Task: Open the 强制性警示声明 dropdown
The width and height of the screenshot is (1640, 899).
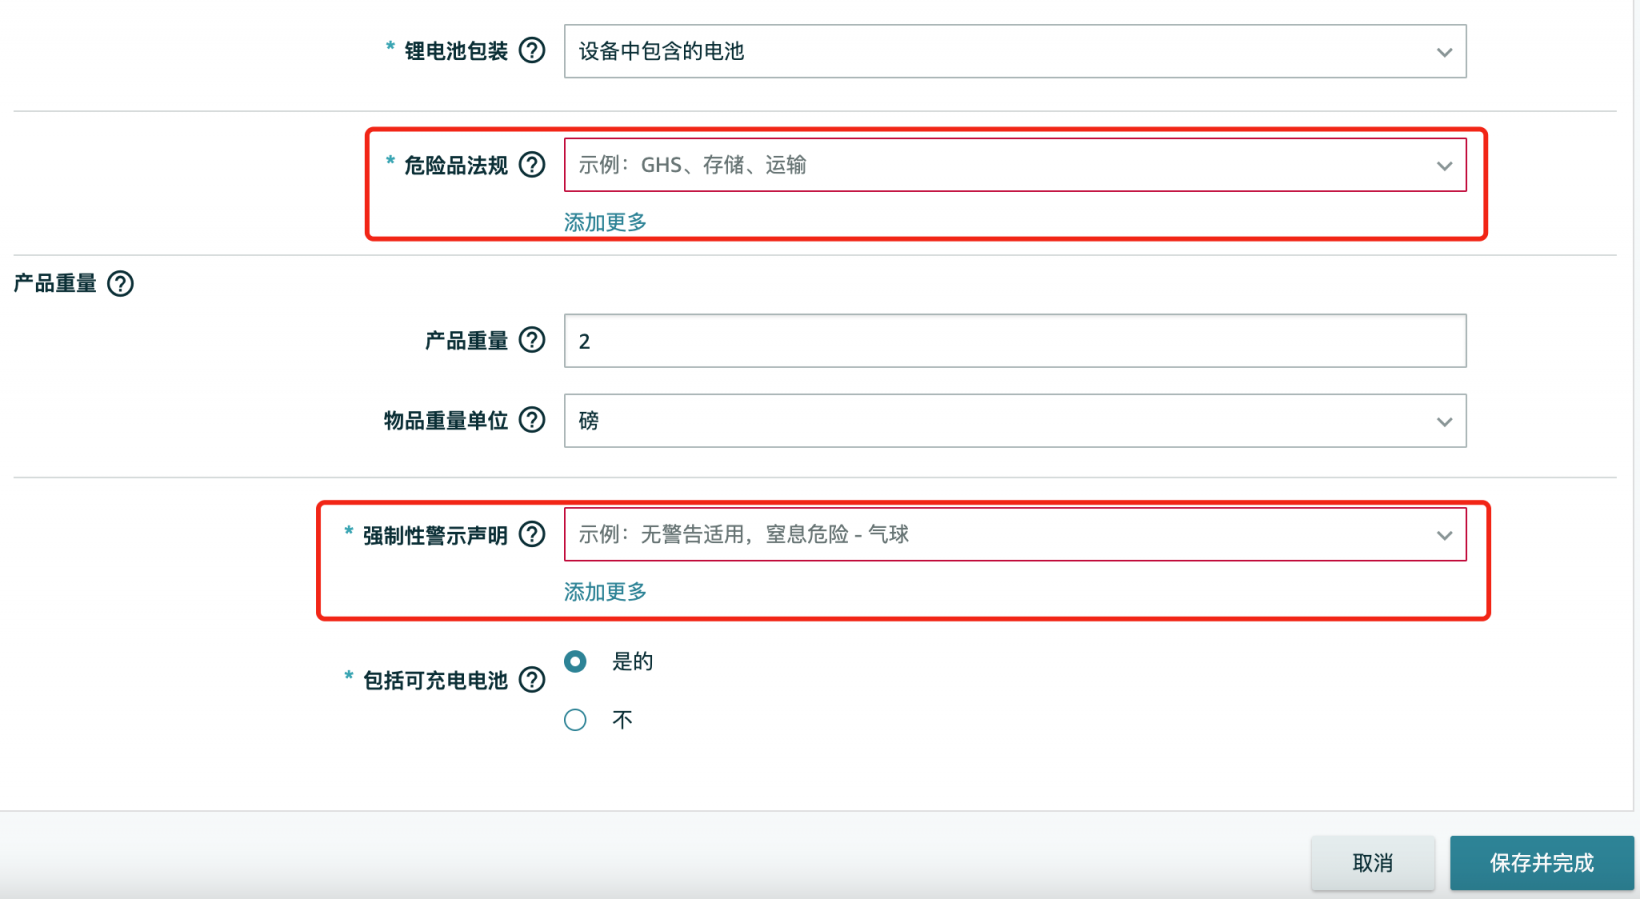Action: coord(1015,535)
